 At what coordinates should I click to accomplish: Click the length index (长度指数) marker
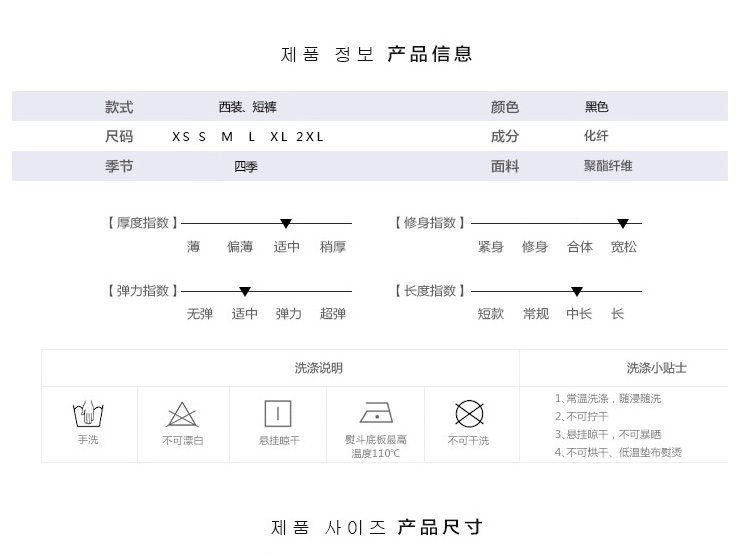pyautogui.click(x=577, y=292)
